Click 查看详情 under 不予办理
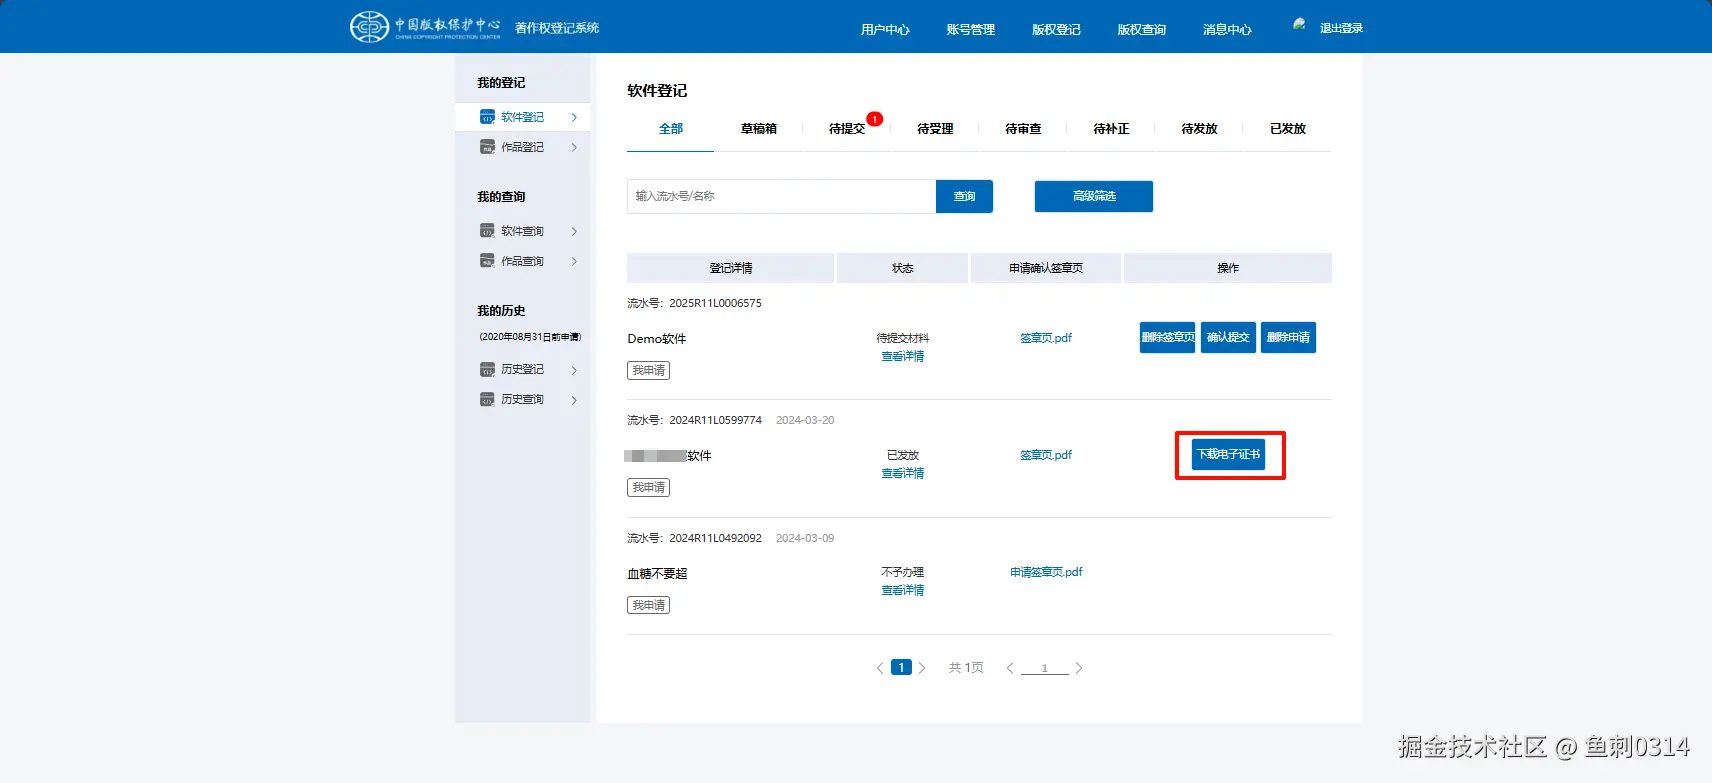1712x783 pixels. pyautogui.click(x=902, y=590)
